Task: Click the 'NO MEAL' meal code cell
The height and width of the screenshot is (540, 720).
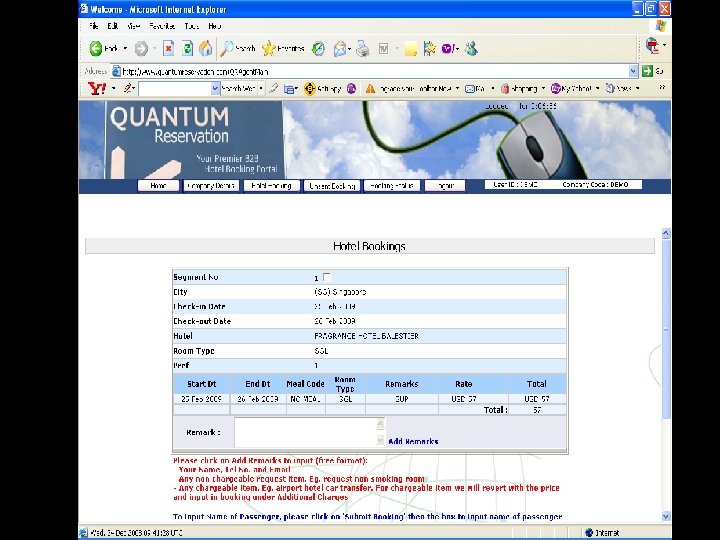Action: (305, 399)
